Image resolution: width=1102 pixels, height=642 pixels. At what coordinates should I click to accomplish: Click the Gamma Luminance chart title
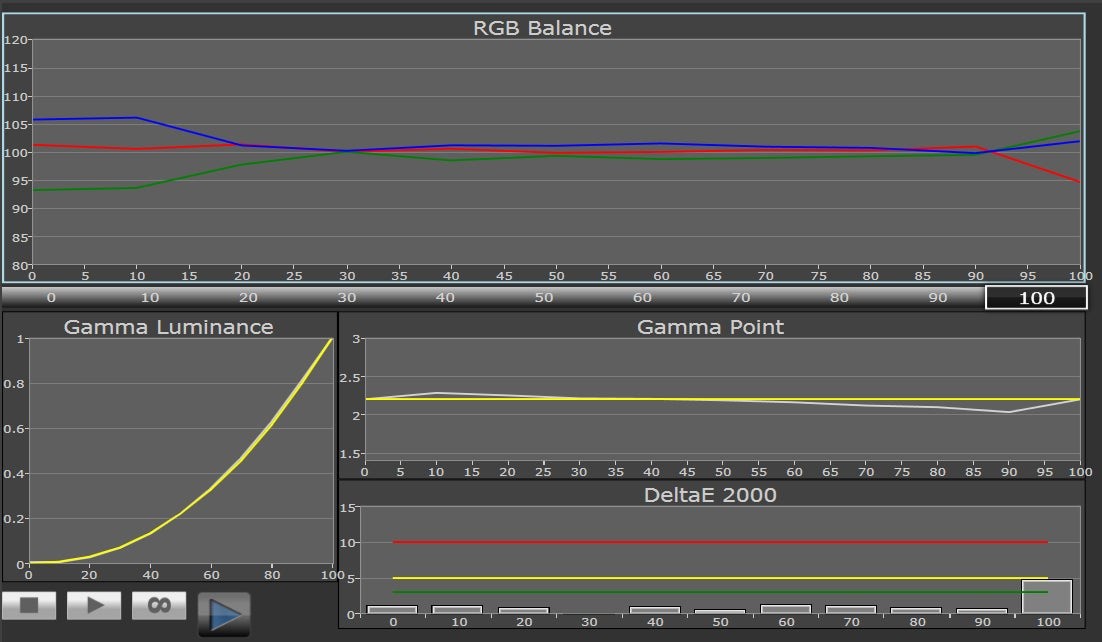168,327
